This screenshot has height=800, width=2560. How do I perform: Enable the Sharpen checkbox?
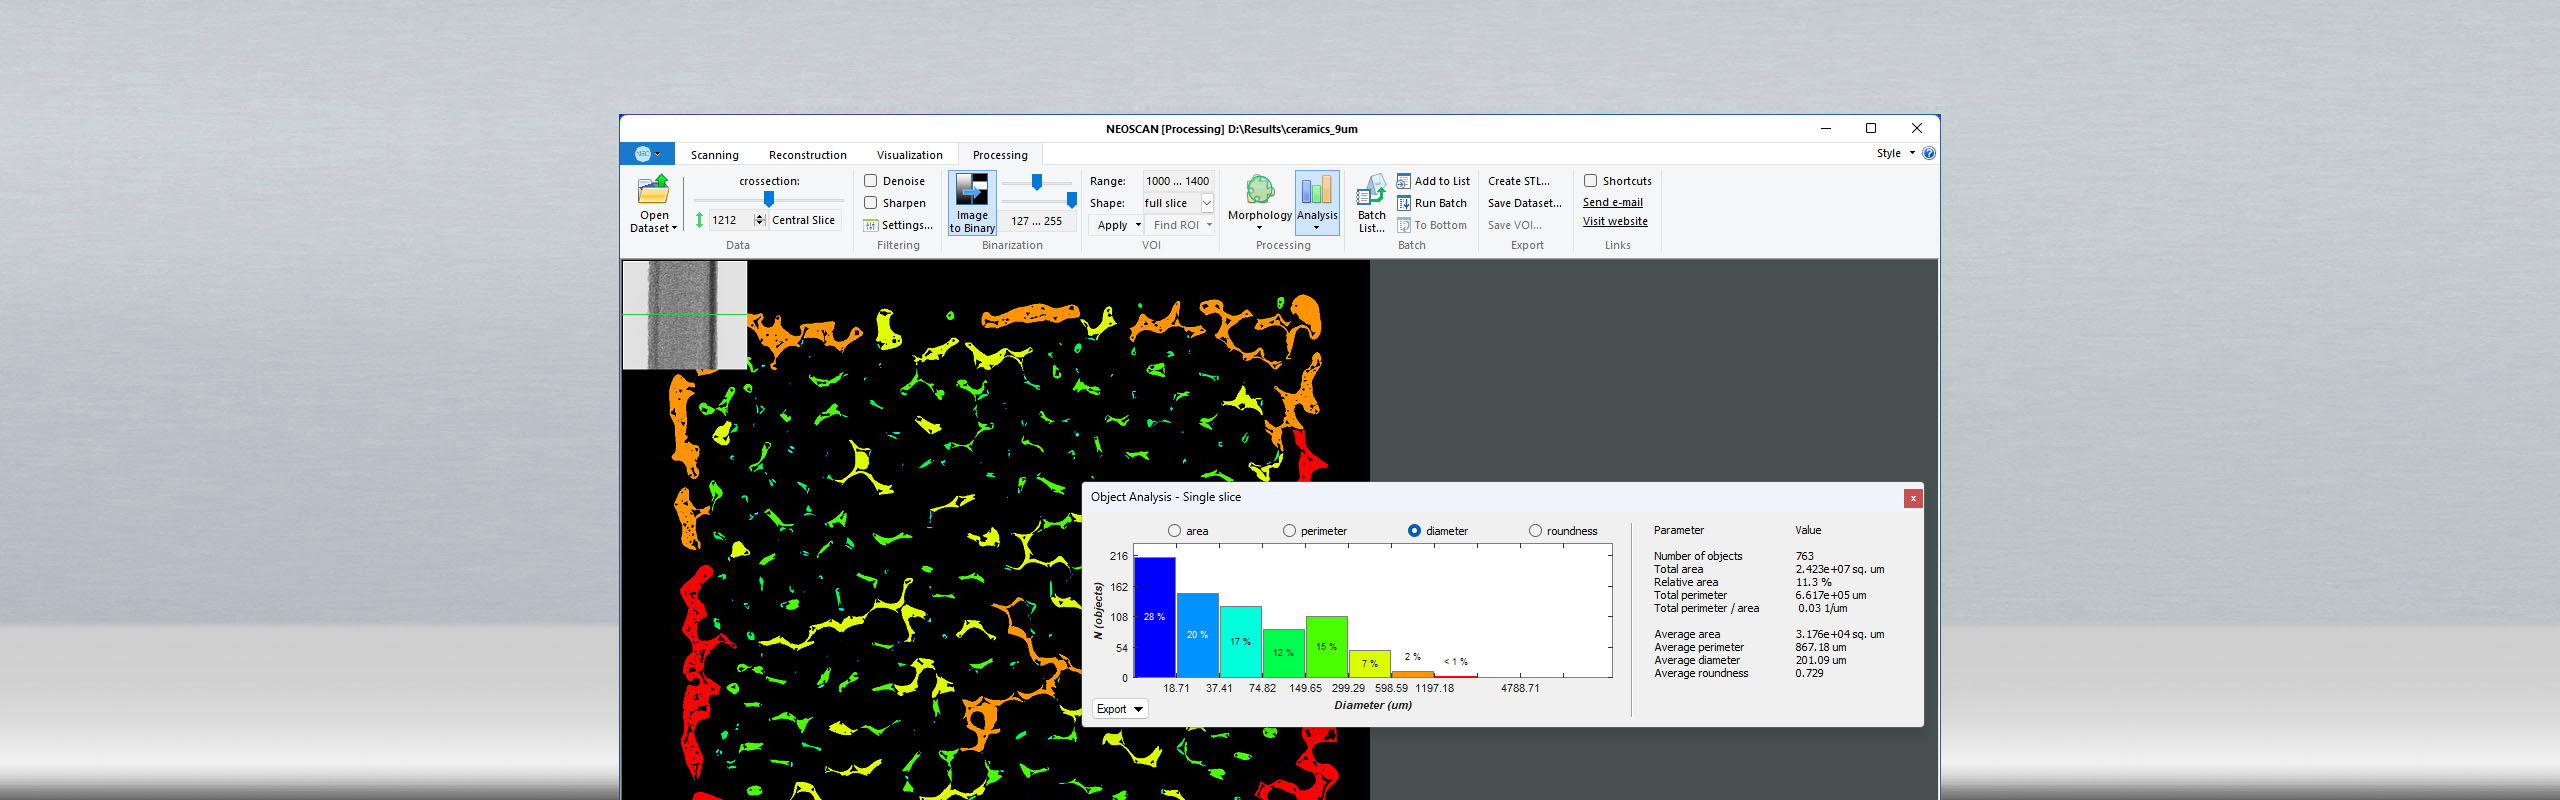(871, 203)
